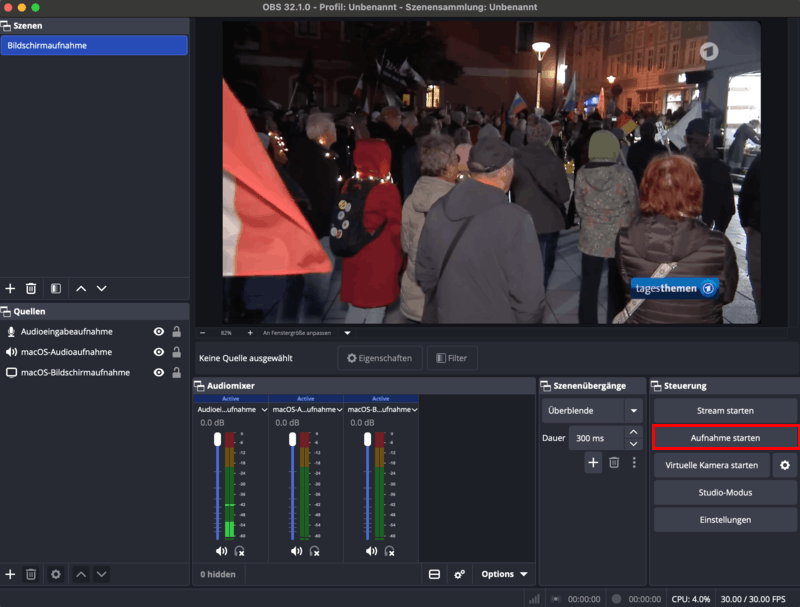Expand the audio mixer Options menu
Image resolution: width=800 pixels, height=607 pixels.
504,574
